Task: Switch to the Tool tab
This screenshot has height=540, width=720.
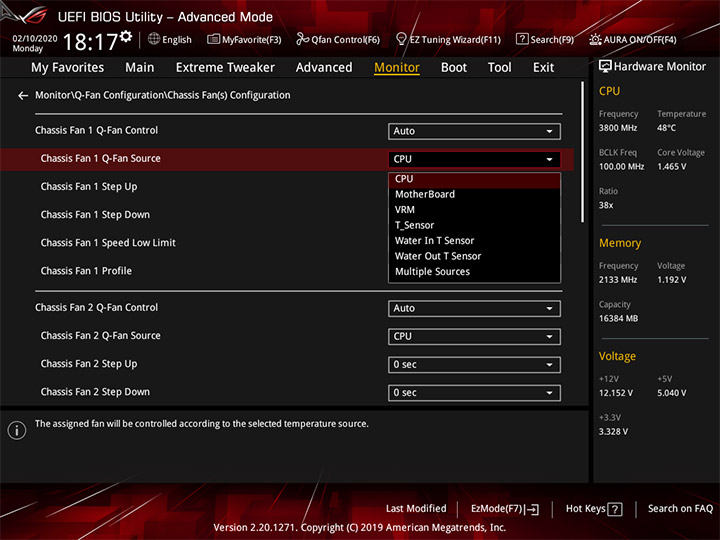Action: point(500,68)
